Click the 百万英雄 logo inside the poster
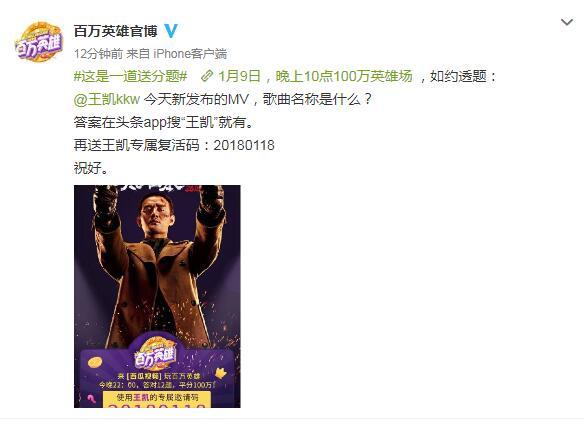 tap(156, 353)
